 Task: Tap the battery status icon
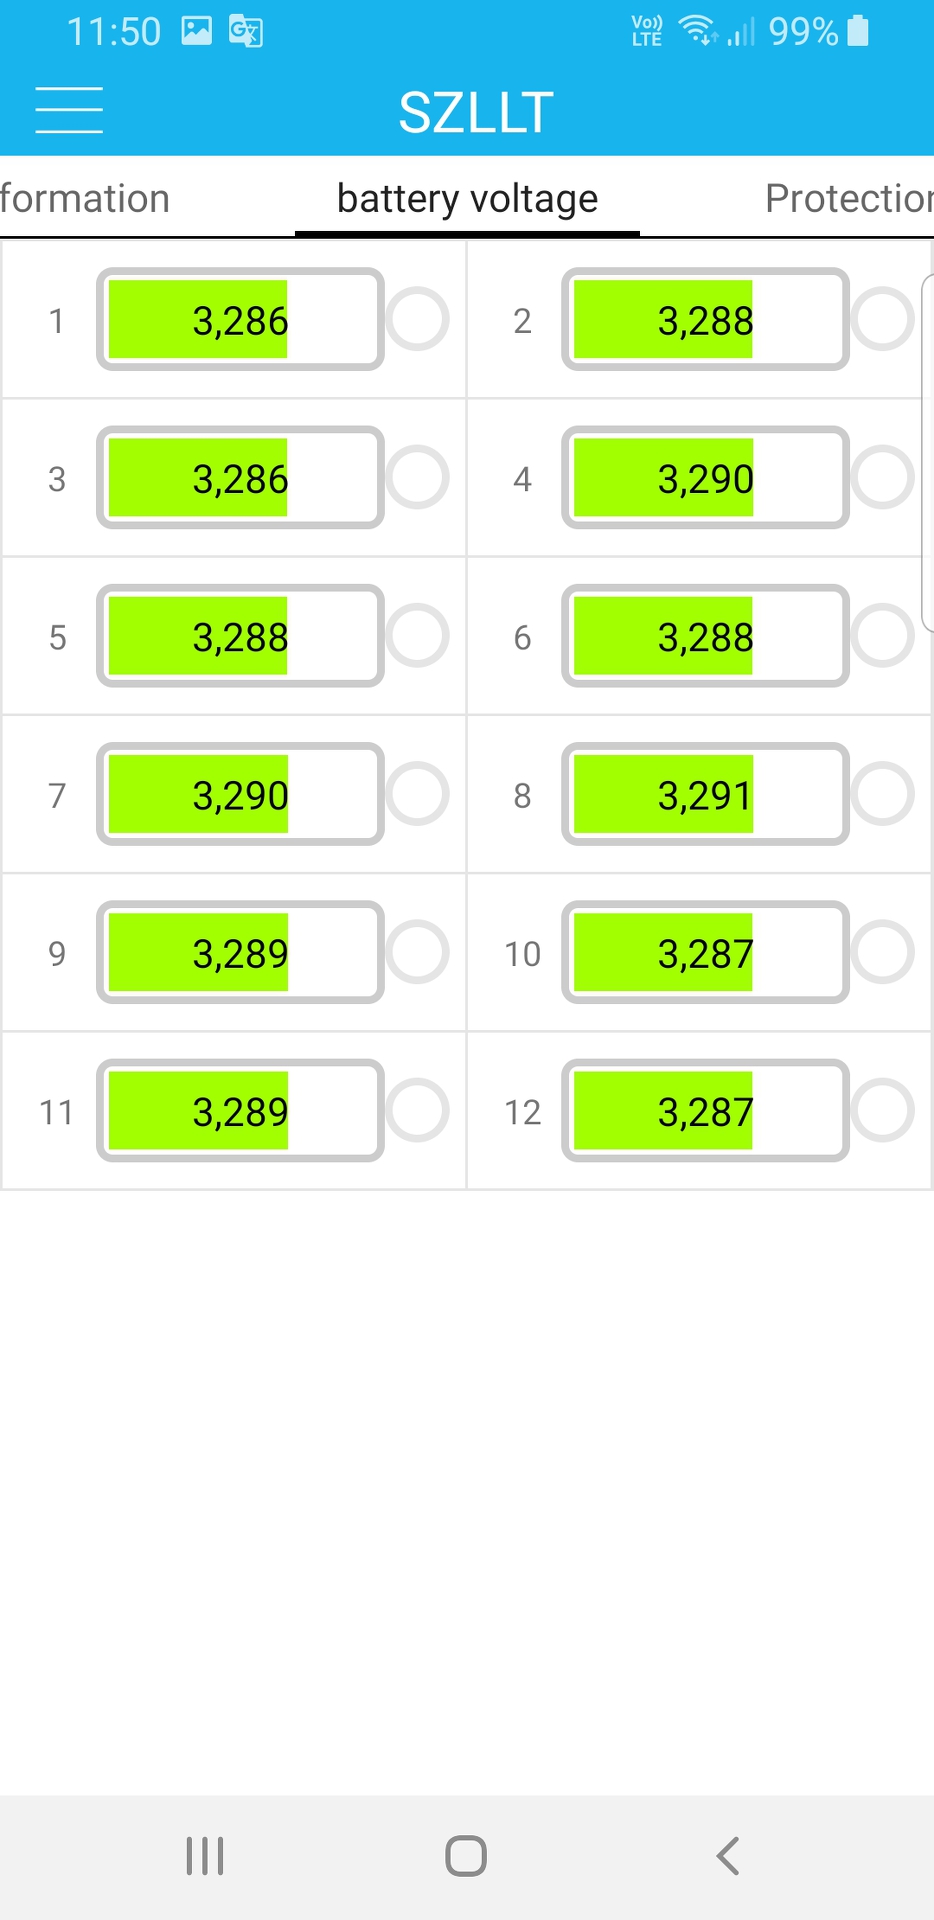click(x=858, y=31)
